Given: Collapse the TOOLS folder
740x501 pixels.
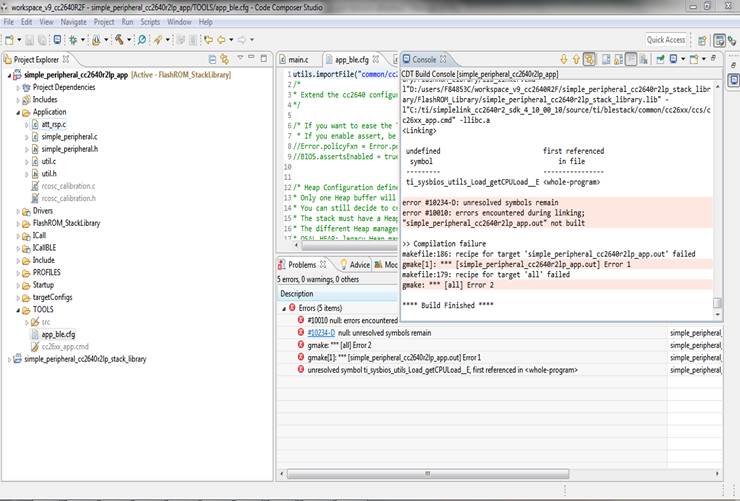Looking at the screenshot, I should [x=18, y=310].
